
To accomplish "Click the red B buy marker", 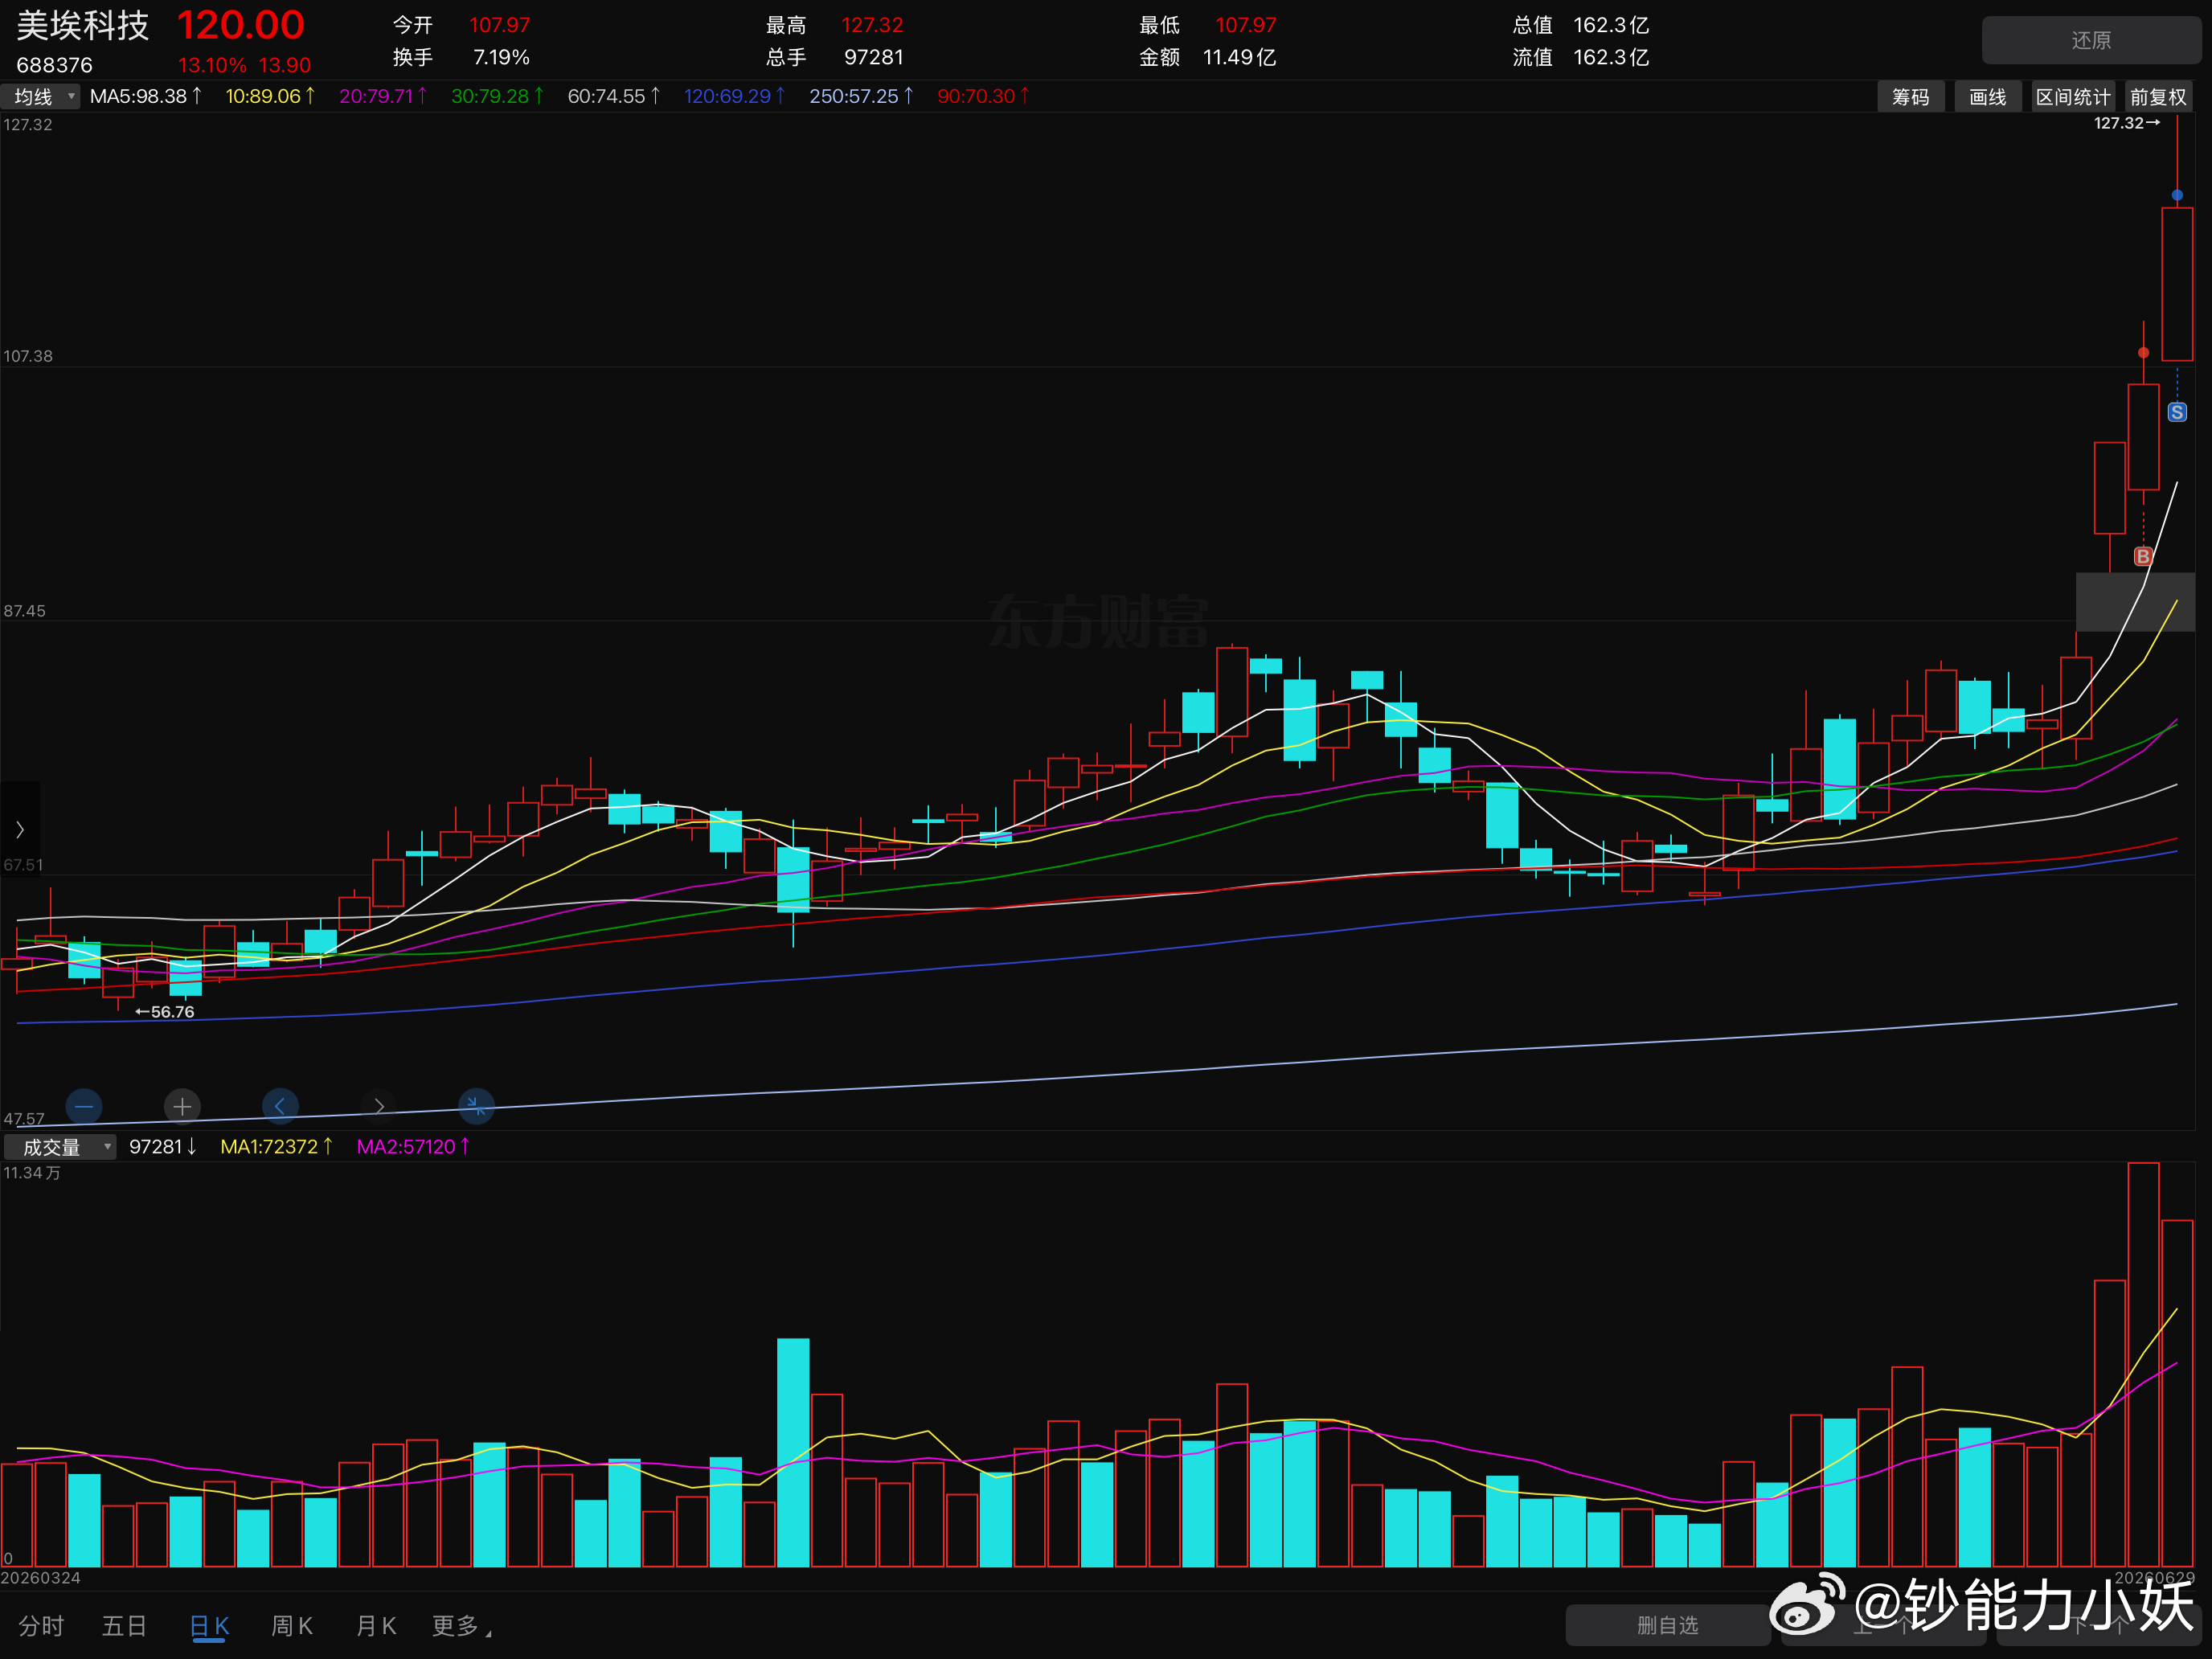I will [x=2143, y=556].
